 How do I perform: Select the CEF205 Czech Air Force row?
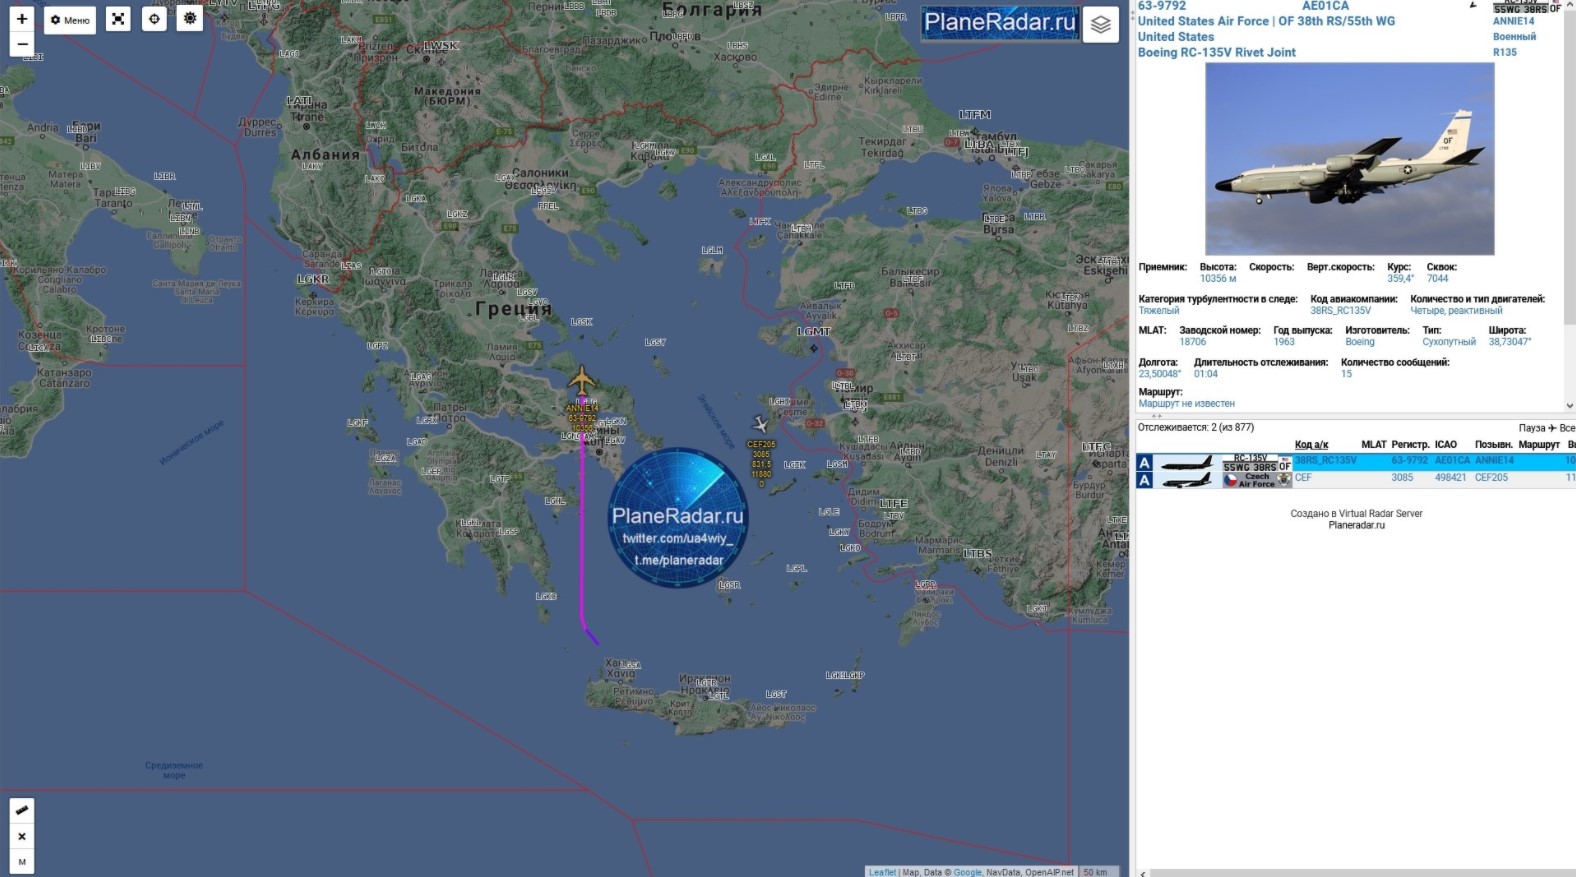point(1350,478)
